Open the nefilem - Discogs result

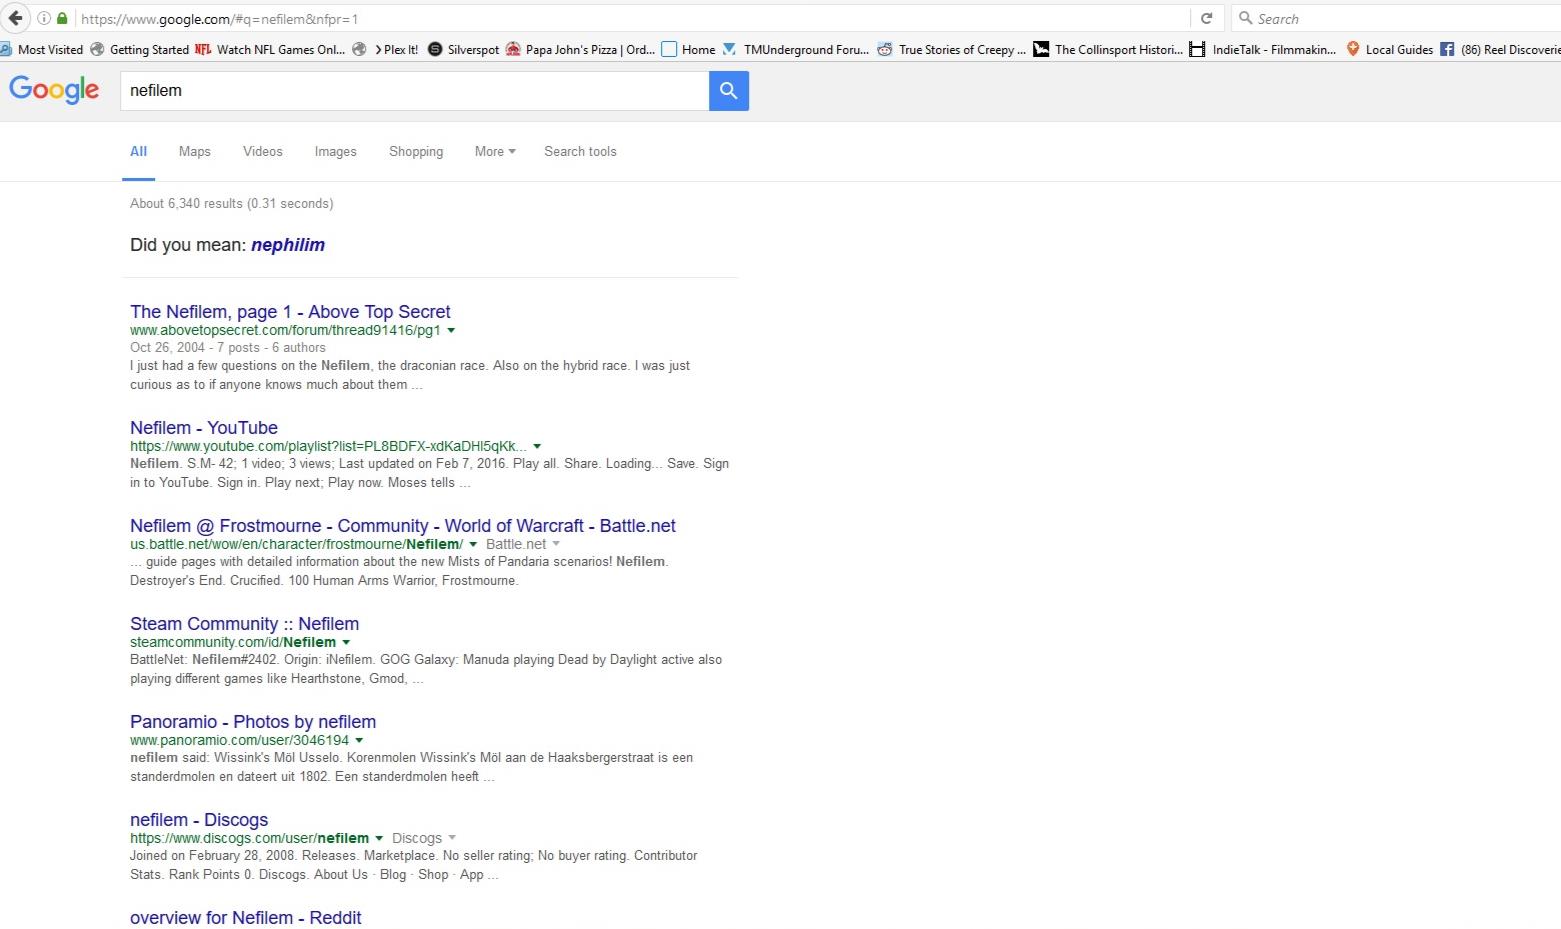click(199, 820)
